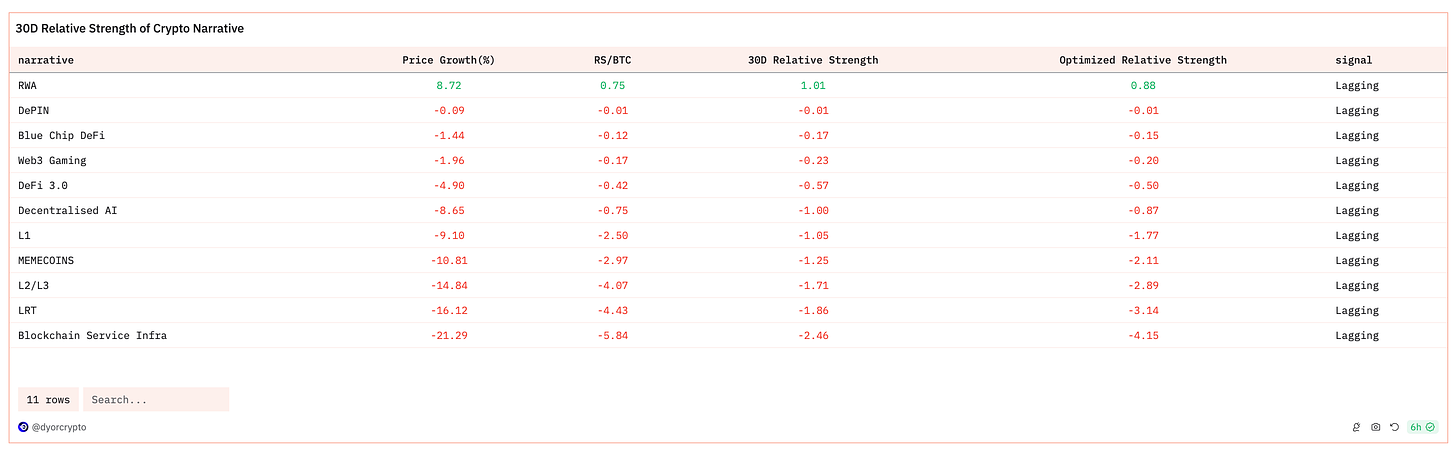The image size is (1456, 453).
Task: Select the RWA narrative row
Action: coord(728,85)
